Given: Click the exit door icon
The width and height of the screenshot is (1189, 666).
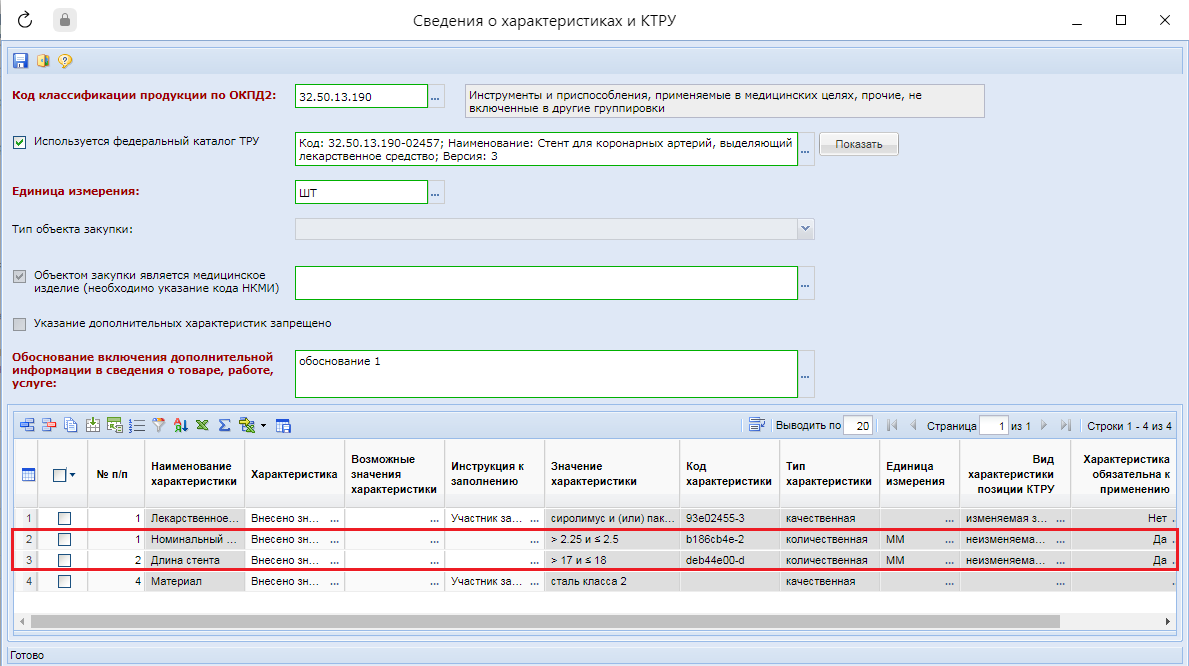Looking at the screenshot, I should pyautogui.click(x=43, y=61).
